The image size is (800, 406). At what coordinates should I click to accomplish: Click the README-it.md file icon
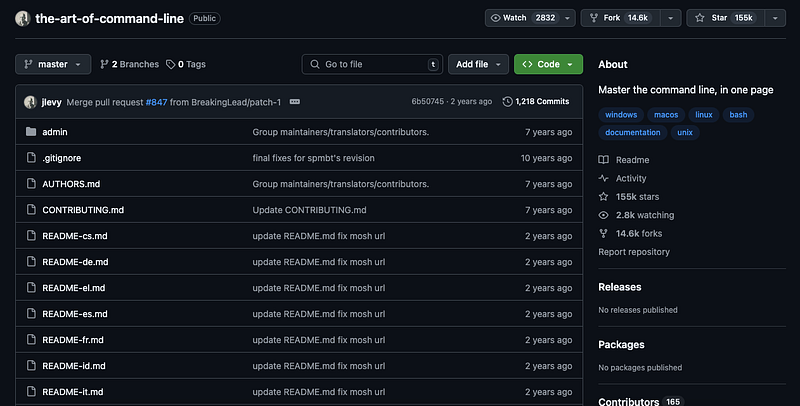click(x=31, y=392)
